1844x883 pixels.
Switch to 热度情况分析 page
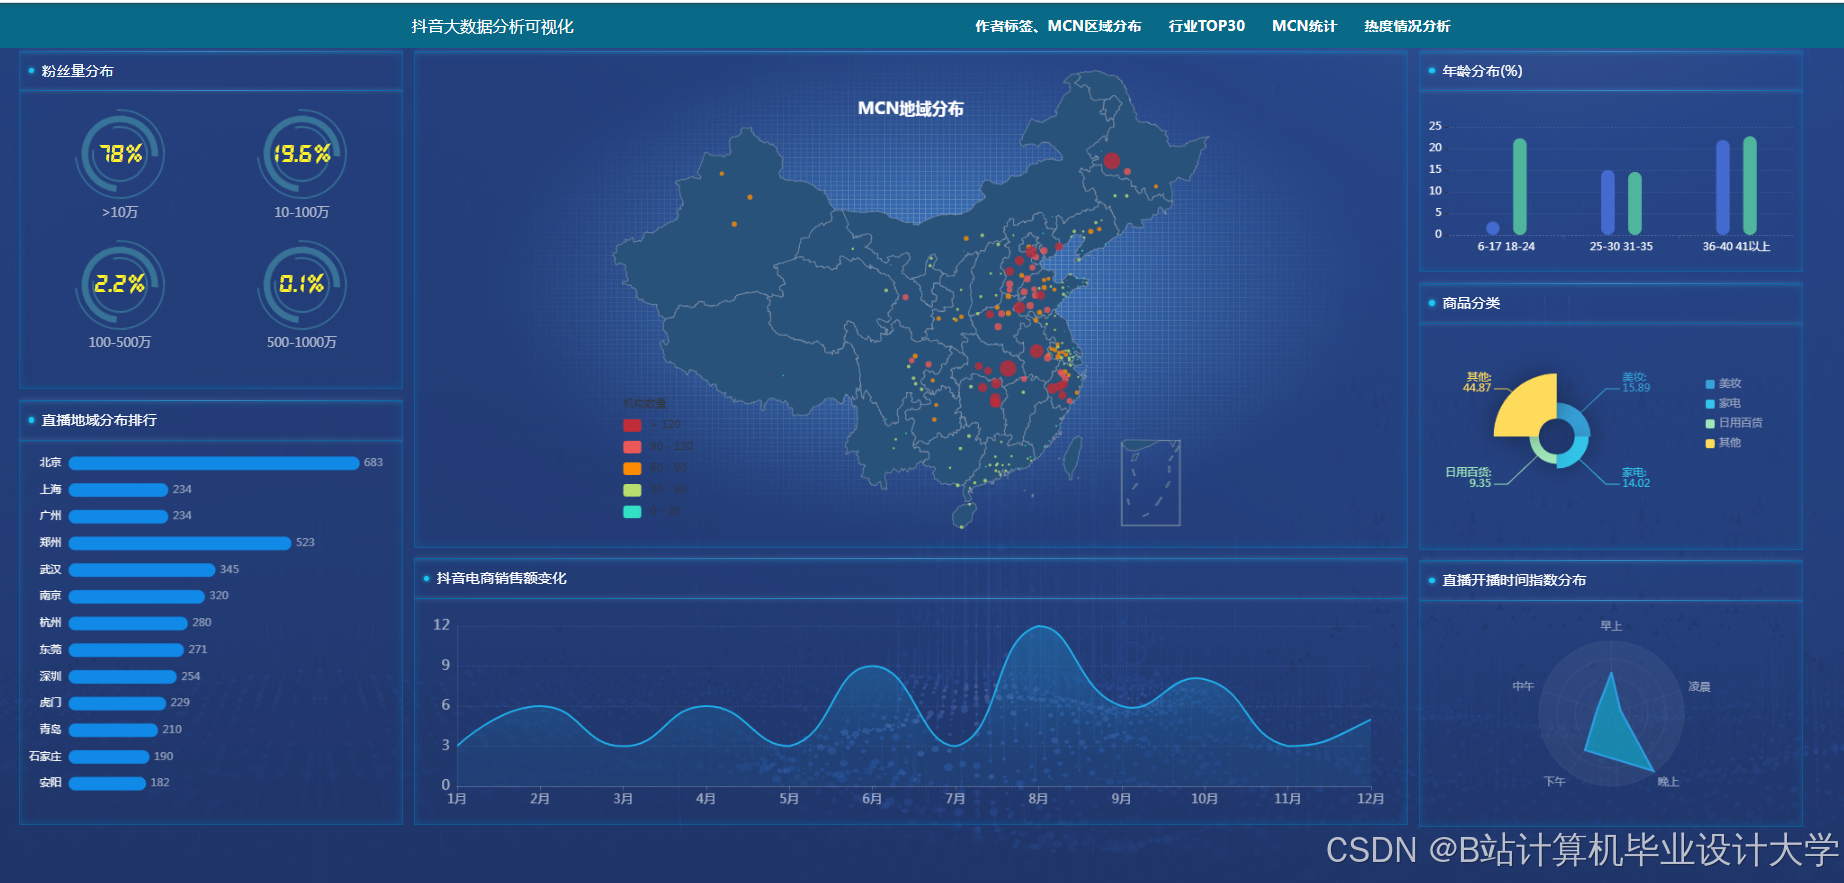(x=1407, y=26)
